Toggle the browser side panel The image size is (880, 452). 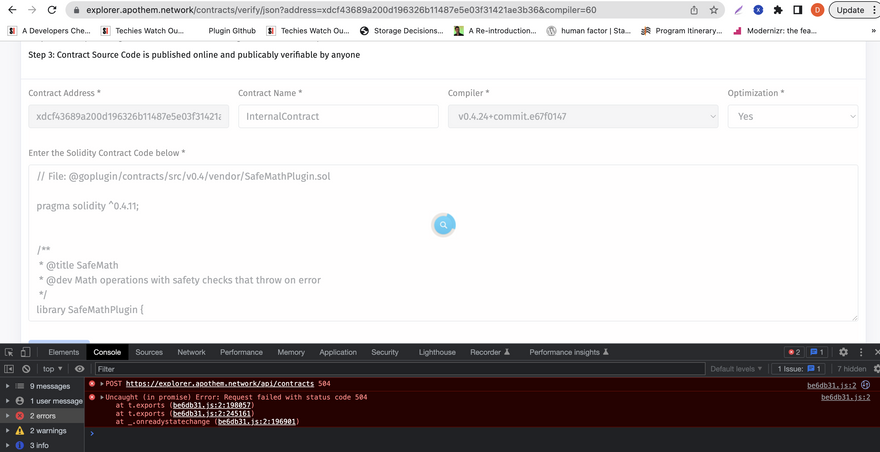pyautogui.click(x=797, y=10)
